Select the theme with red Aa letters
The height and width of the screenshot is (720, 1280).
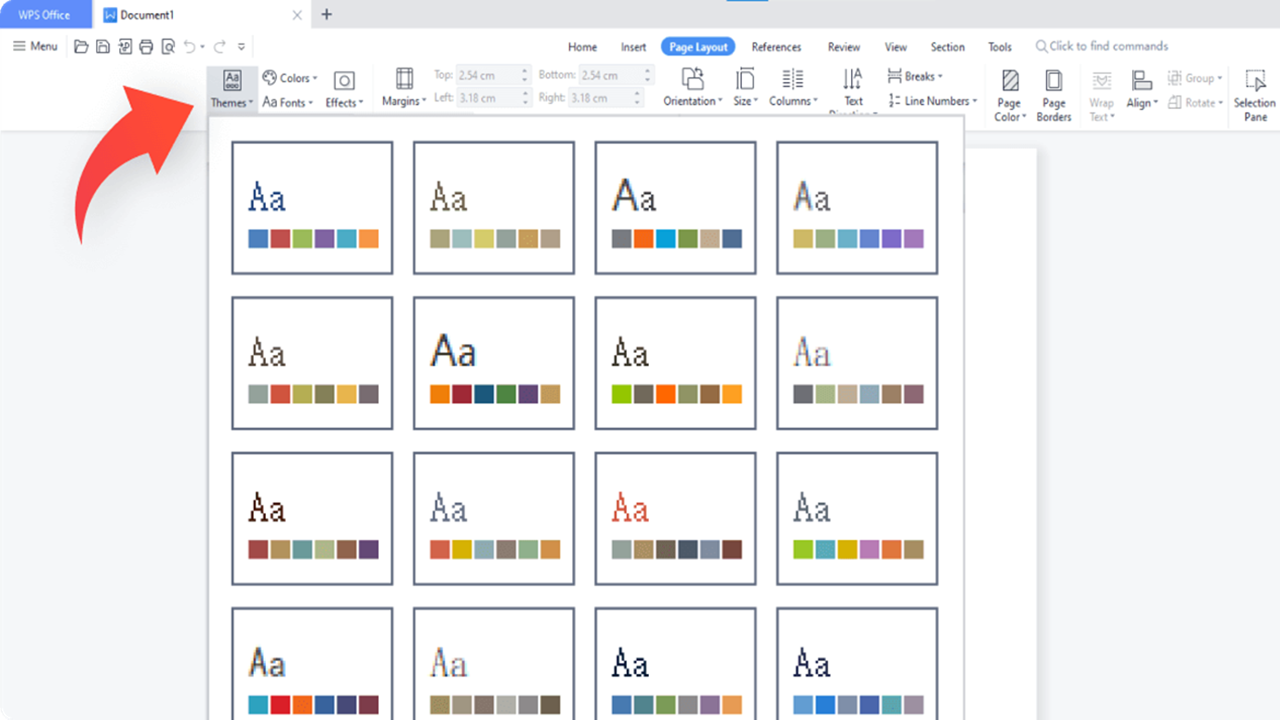coord(675,518)
